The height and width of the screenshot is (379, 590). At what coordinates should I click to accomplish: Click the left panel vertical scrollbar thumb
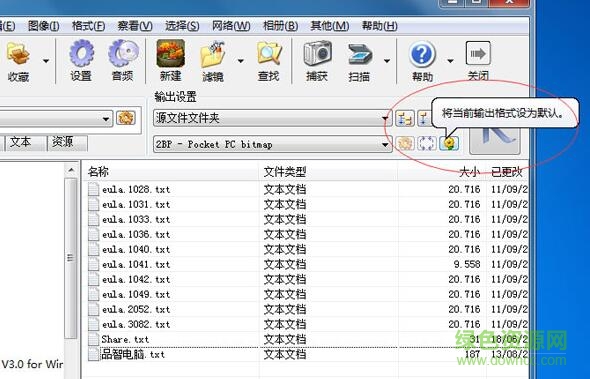[70, 258]
